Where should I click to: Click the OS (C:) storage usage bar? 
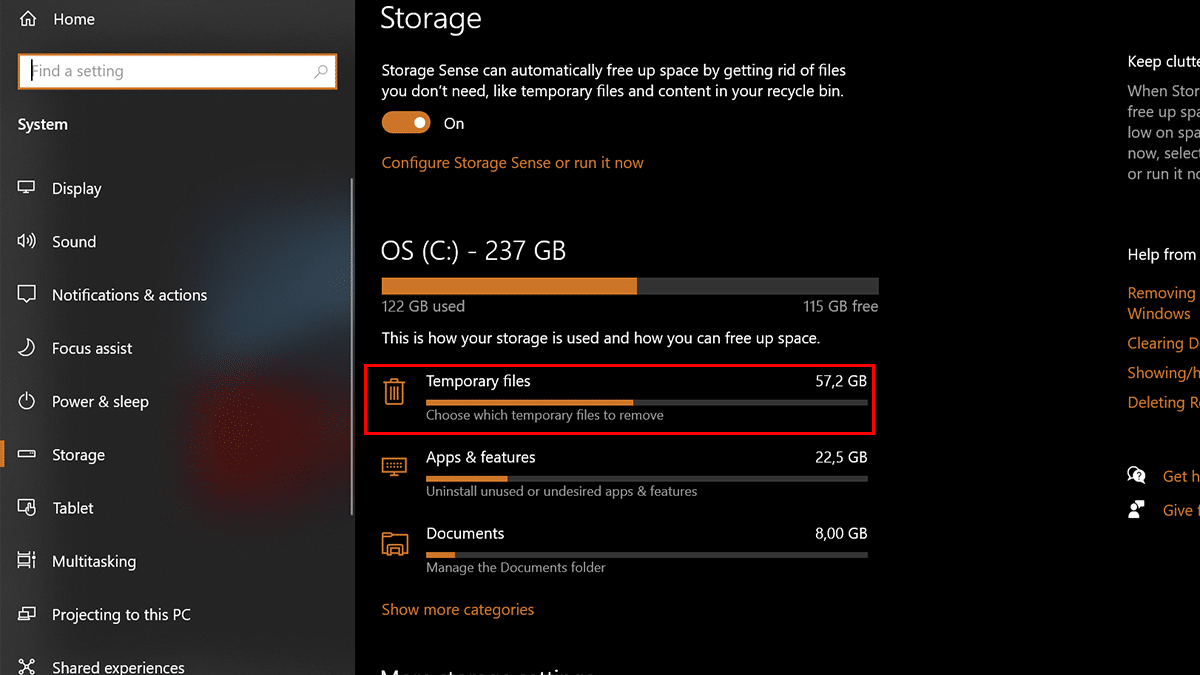click(x=630, y=286)
